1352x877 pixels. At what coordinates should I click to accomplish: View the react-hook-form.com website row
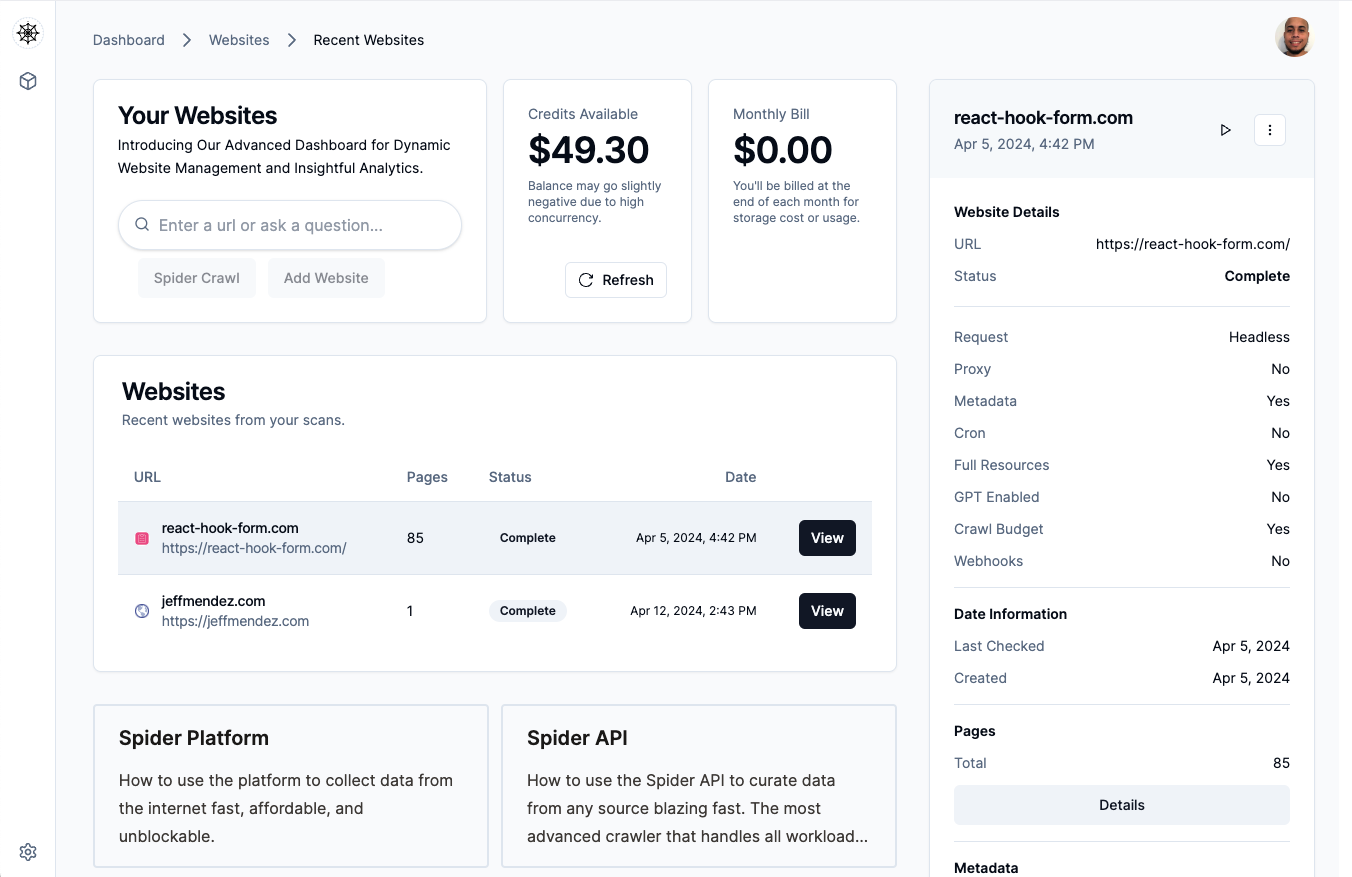[x=826, y=538]
